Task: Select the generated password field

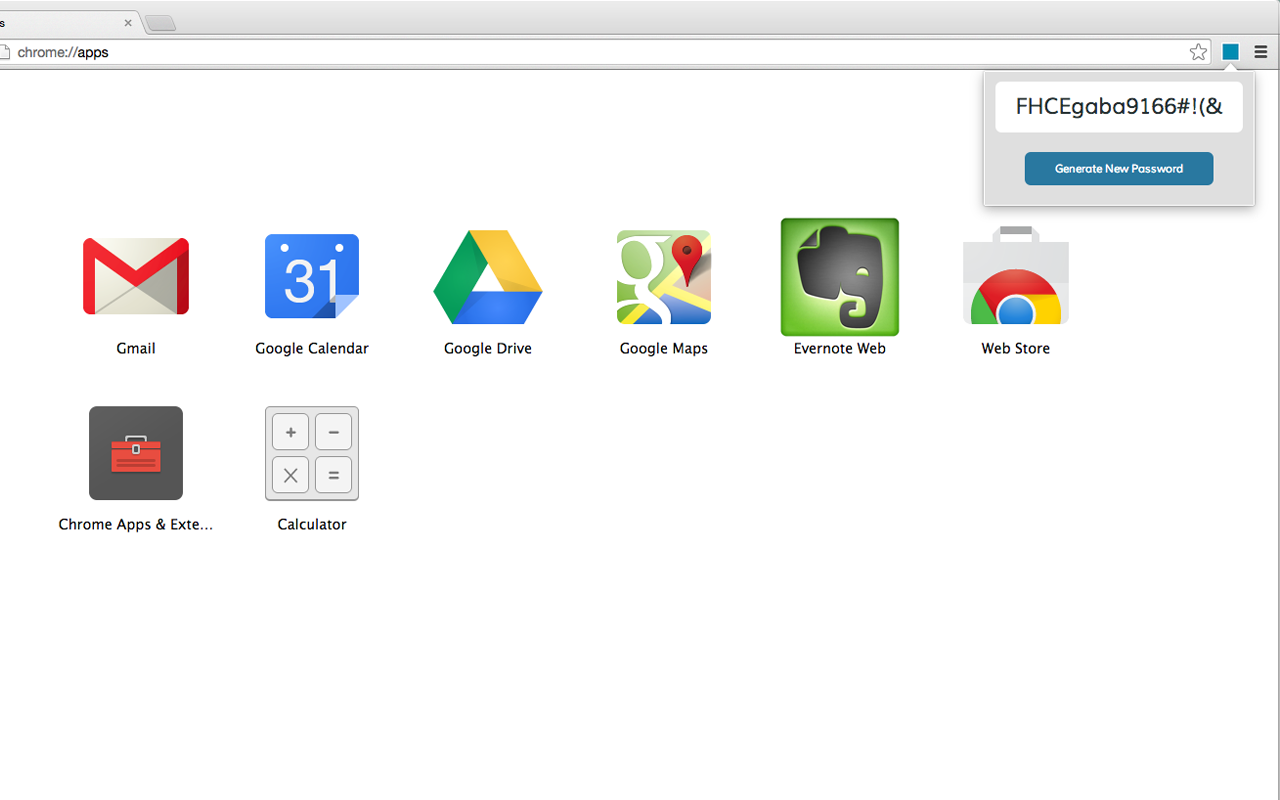Action: click(1119, 107)
